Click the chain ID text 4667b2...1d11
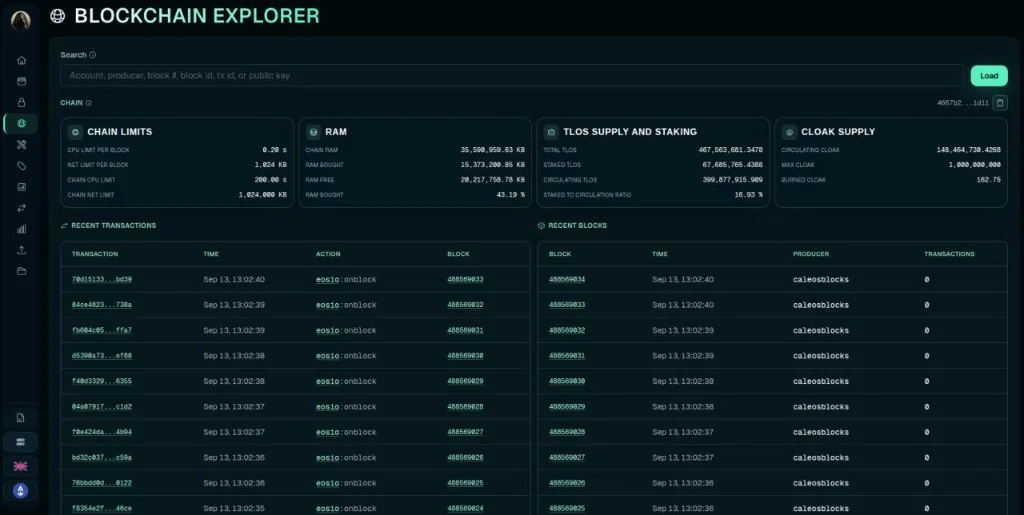The width and height of the screenshot is (1024, 515). point(963,103)
